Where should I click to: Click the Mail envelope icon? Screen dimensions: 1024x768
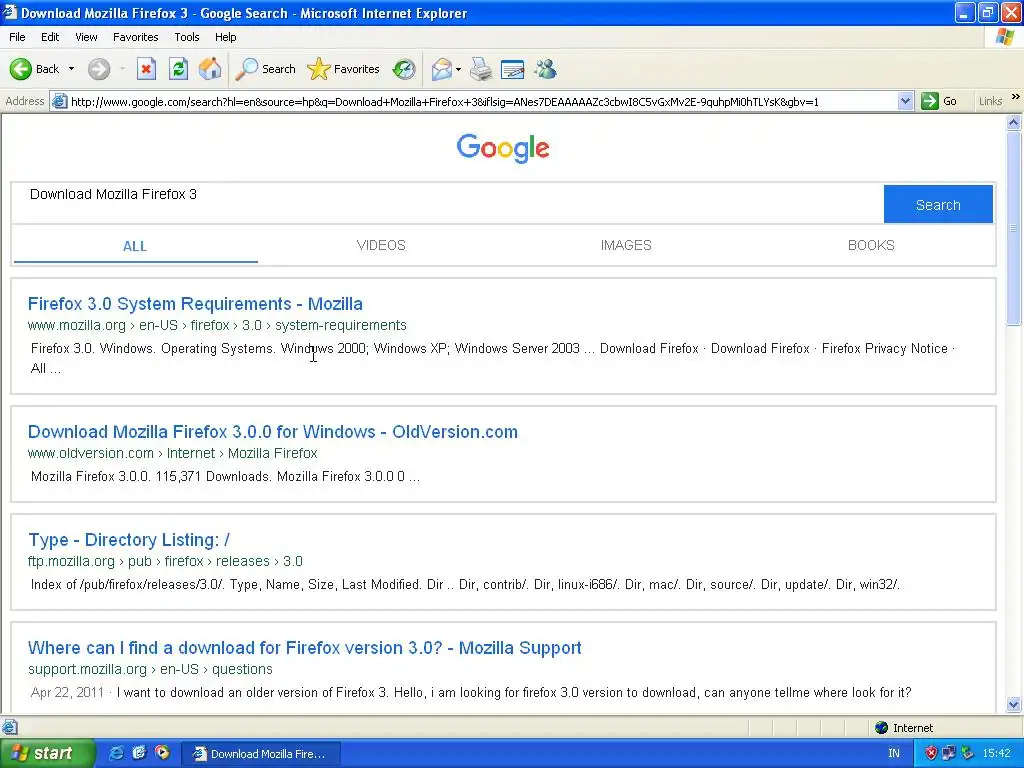pyautogui.click(x=442, y=69)
